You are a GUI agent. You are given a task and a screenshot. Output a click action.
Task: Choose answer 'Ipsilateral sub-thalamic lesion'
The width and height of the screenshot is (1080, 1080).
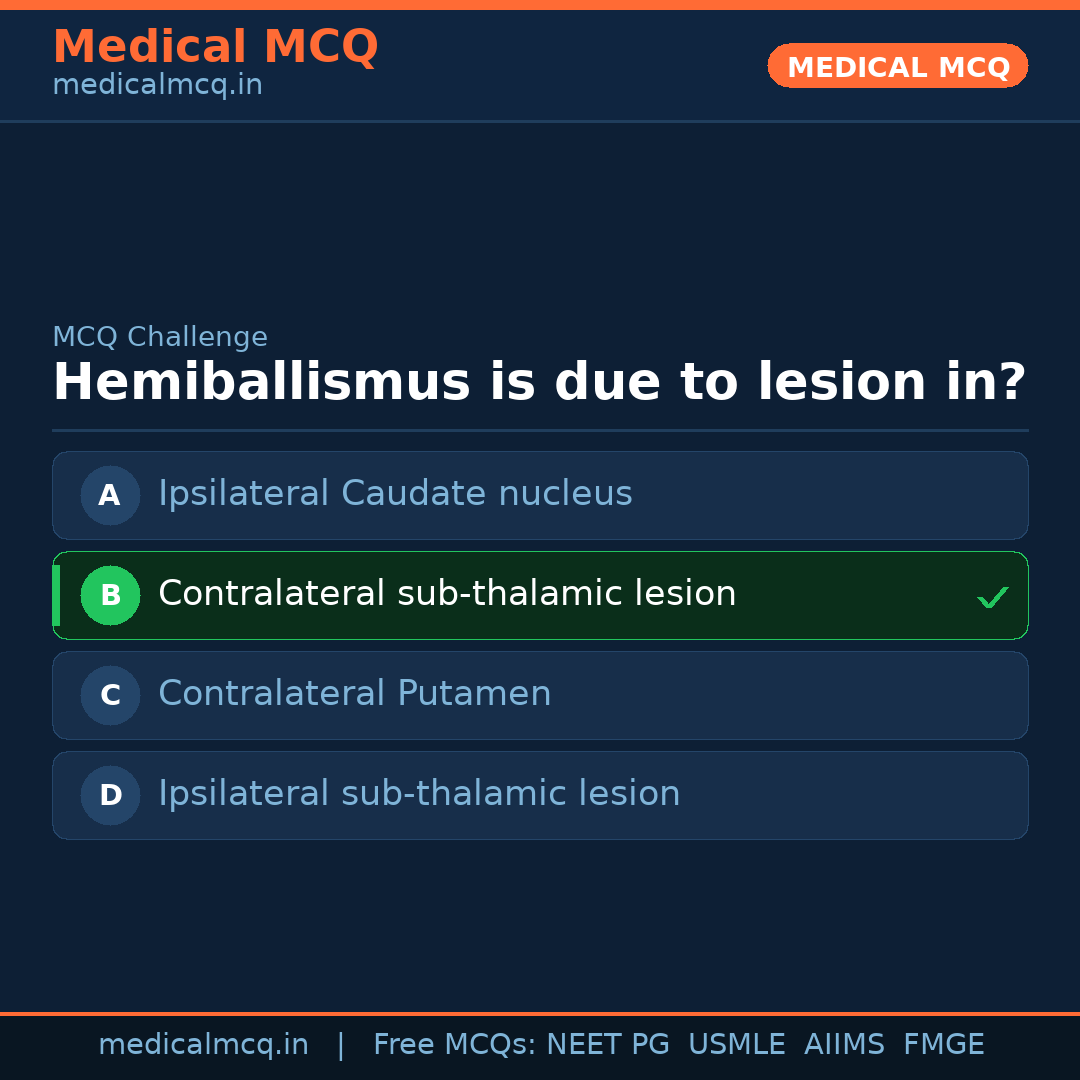click(x=419, y=794)
